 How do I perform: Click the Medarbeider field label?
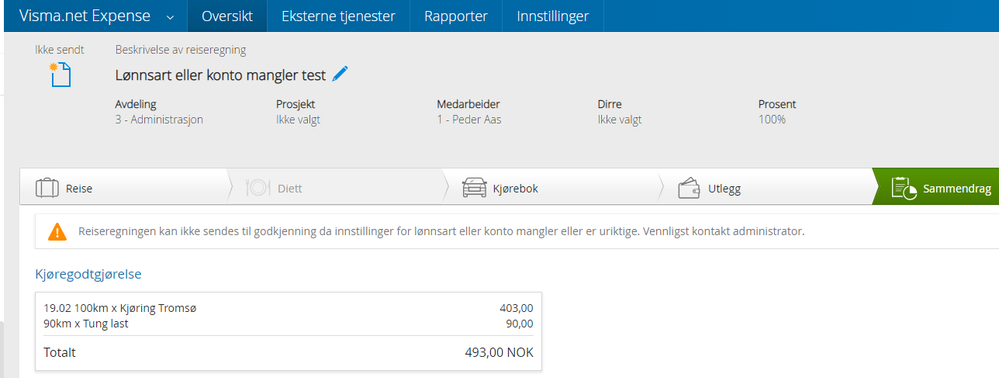pos(468,104)
